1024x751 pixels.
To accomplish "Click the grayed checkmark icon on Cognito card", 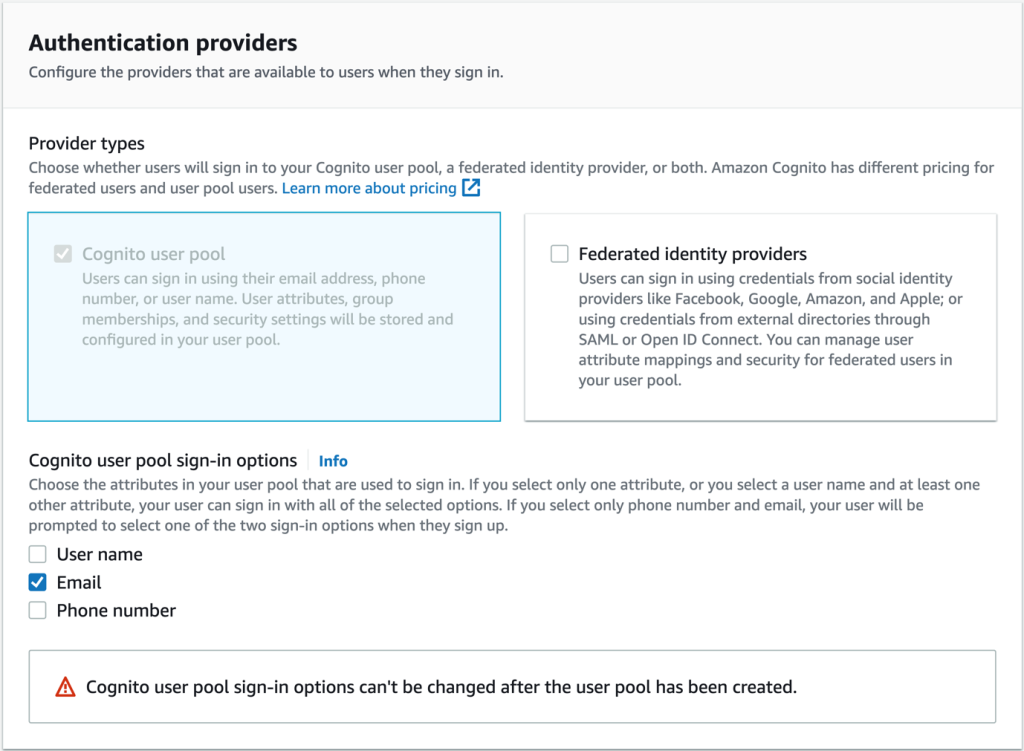I will (x=61, y=254).
